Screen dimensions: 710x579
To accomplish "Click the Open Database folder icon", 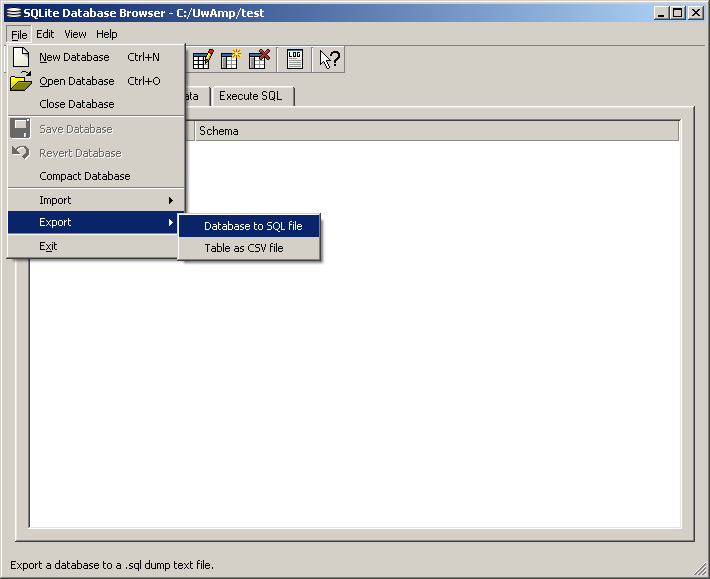I will pos(21,81).
